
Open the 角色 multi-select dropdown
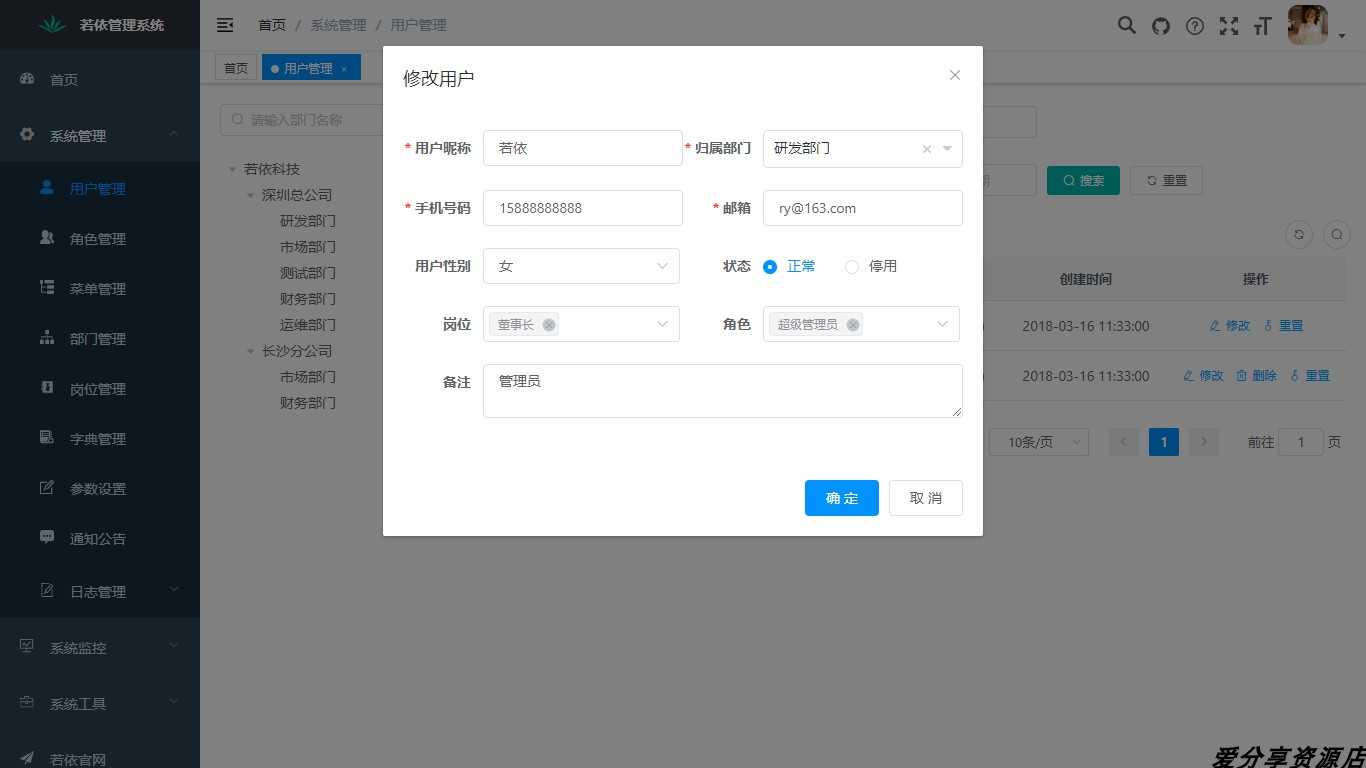861,324
